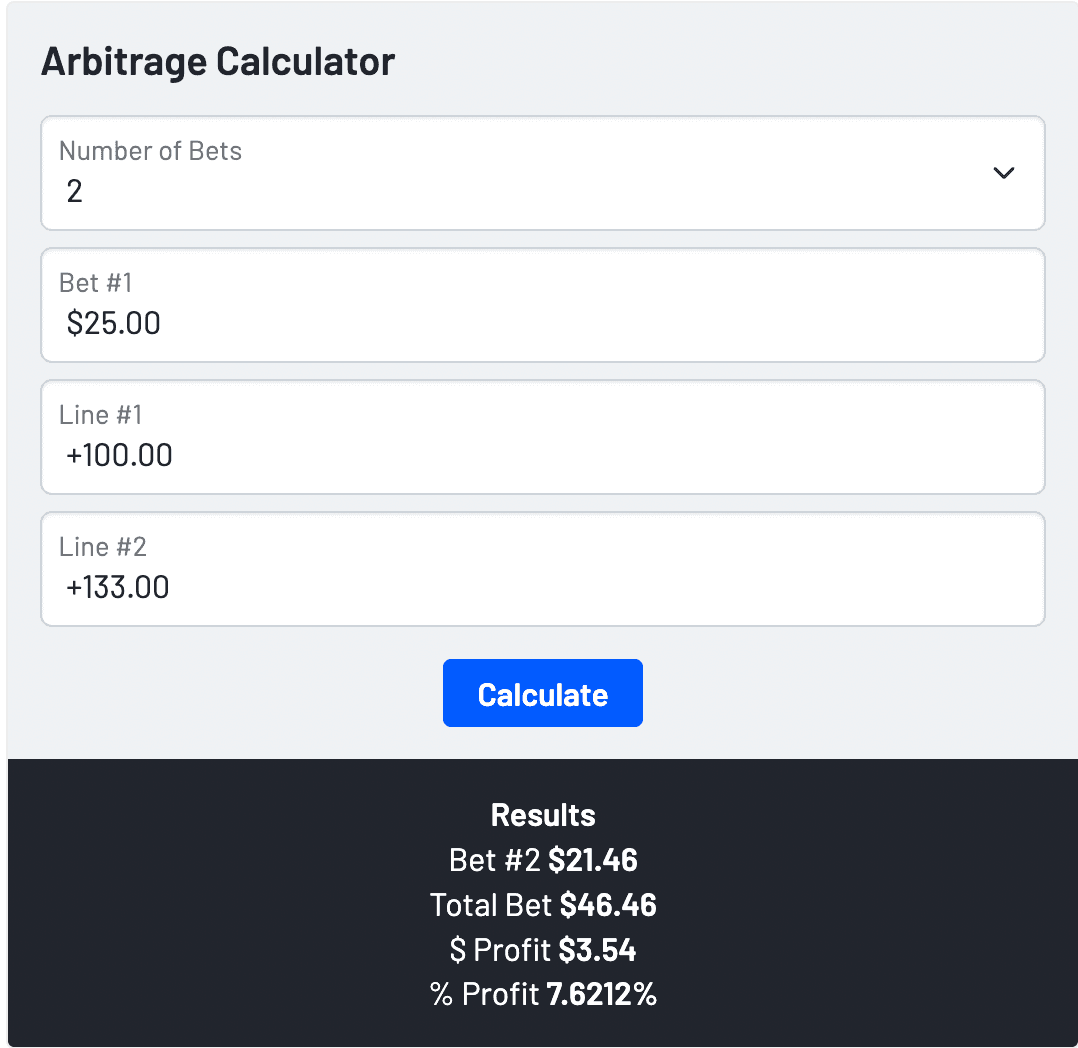Viewport: 1078px width, 1048px height.
Task: Click the Results heading
Action: 543,815
